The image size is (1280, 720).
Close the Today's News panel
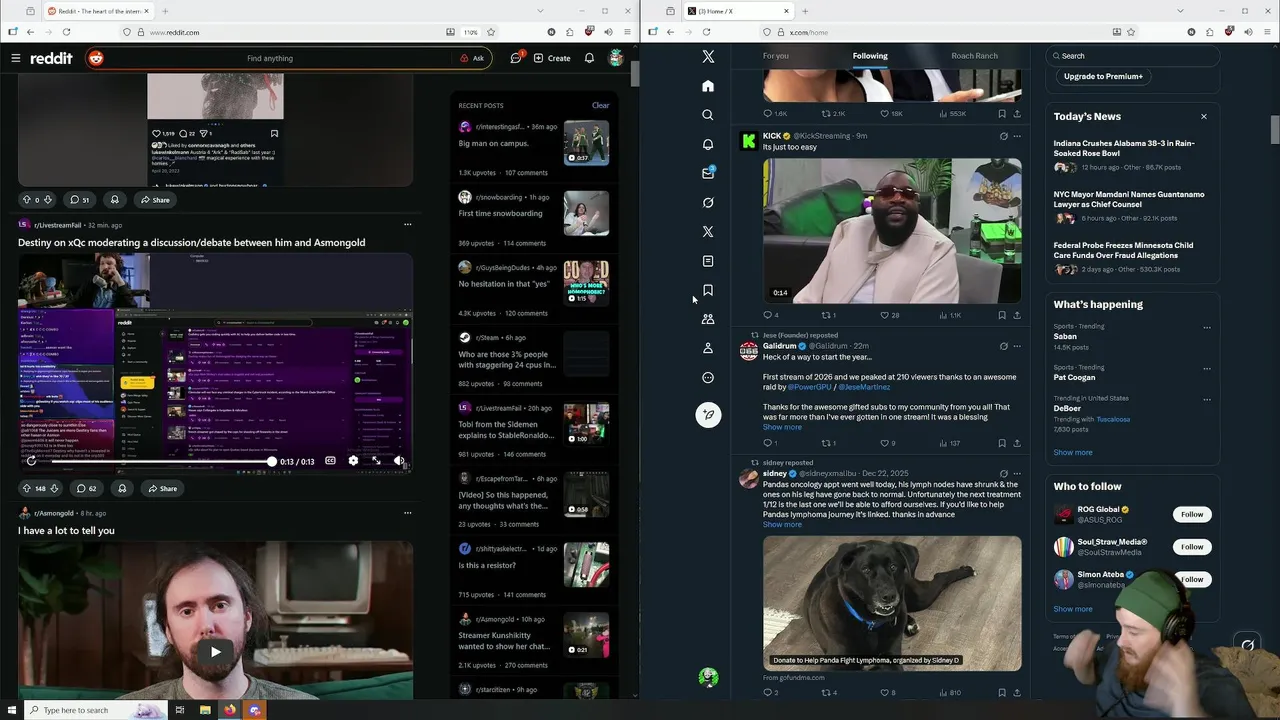[x=1204, y=117]
